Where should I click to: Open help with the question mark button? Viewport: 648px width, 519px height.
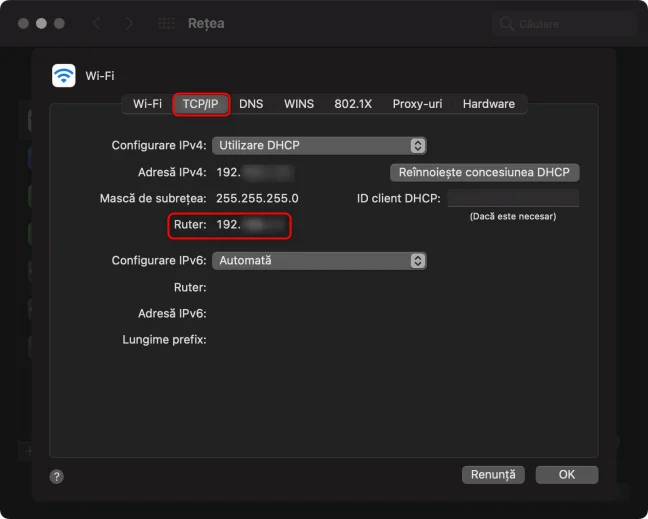tap(57, 476)
